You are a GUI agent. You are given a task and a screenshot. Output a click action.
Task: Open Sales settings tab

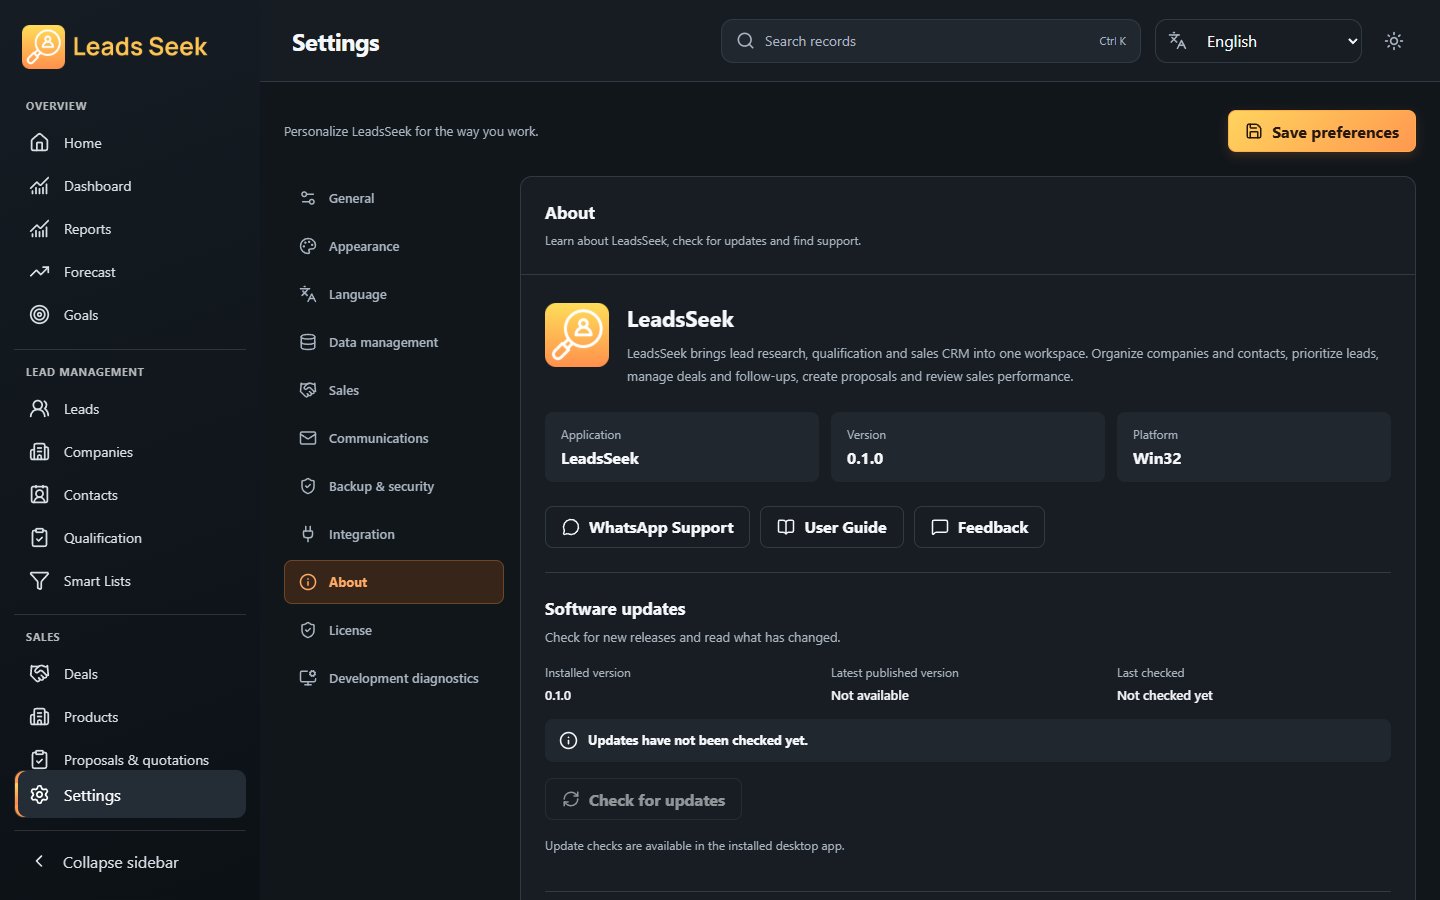coord(393,390)
